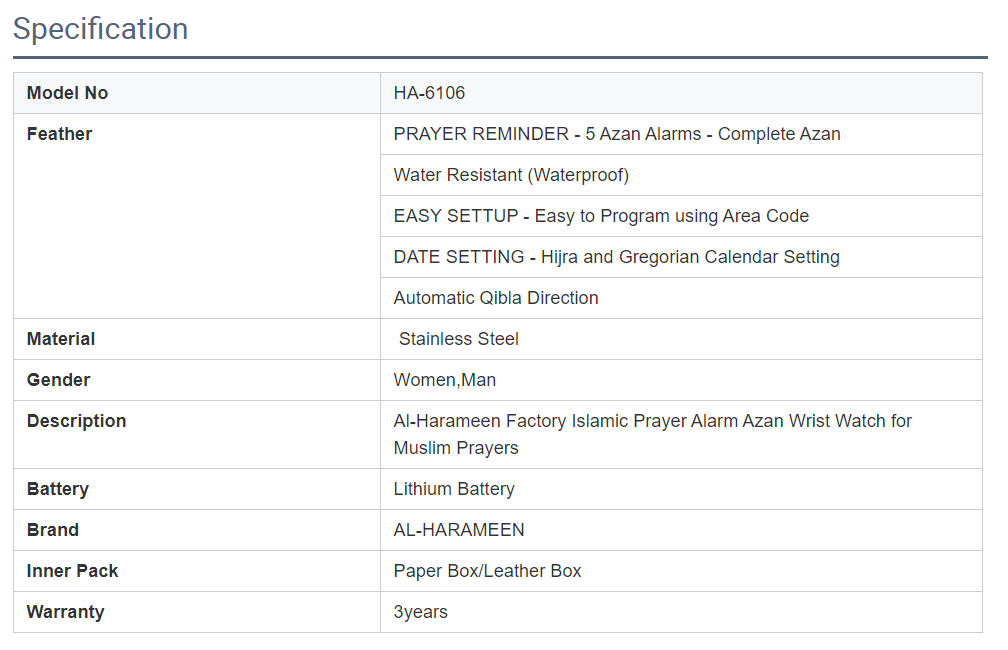Select the EASY SETTUP feature row
Image resolution: width=1008 pixels, height=650 pixels.
601,216
